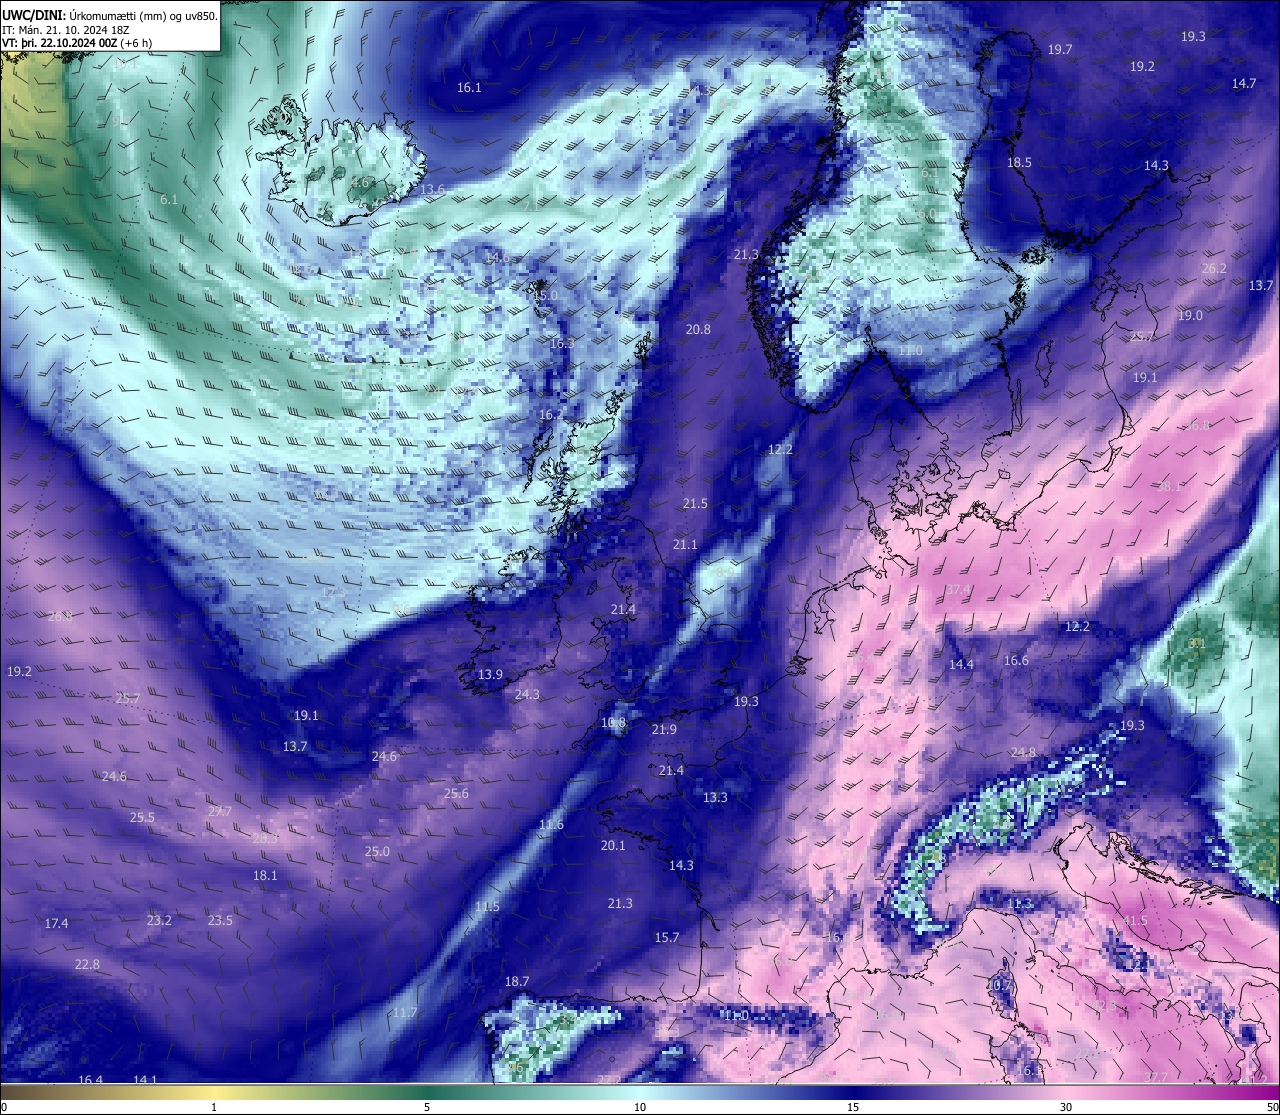Image resolution: width=1280 pixels, height=1115 pixels.
Task: Click the 24.3 value label
Action: (527, 694)
